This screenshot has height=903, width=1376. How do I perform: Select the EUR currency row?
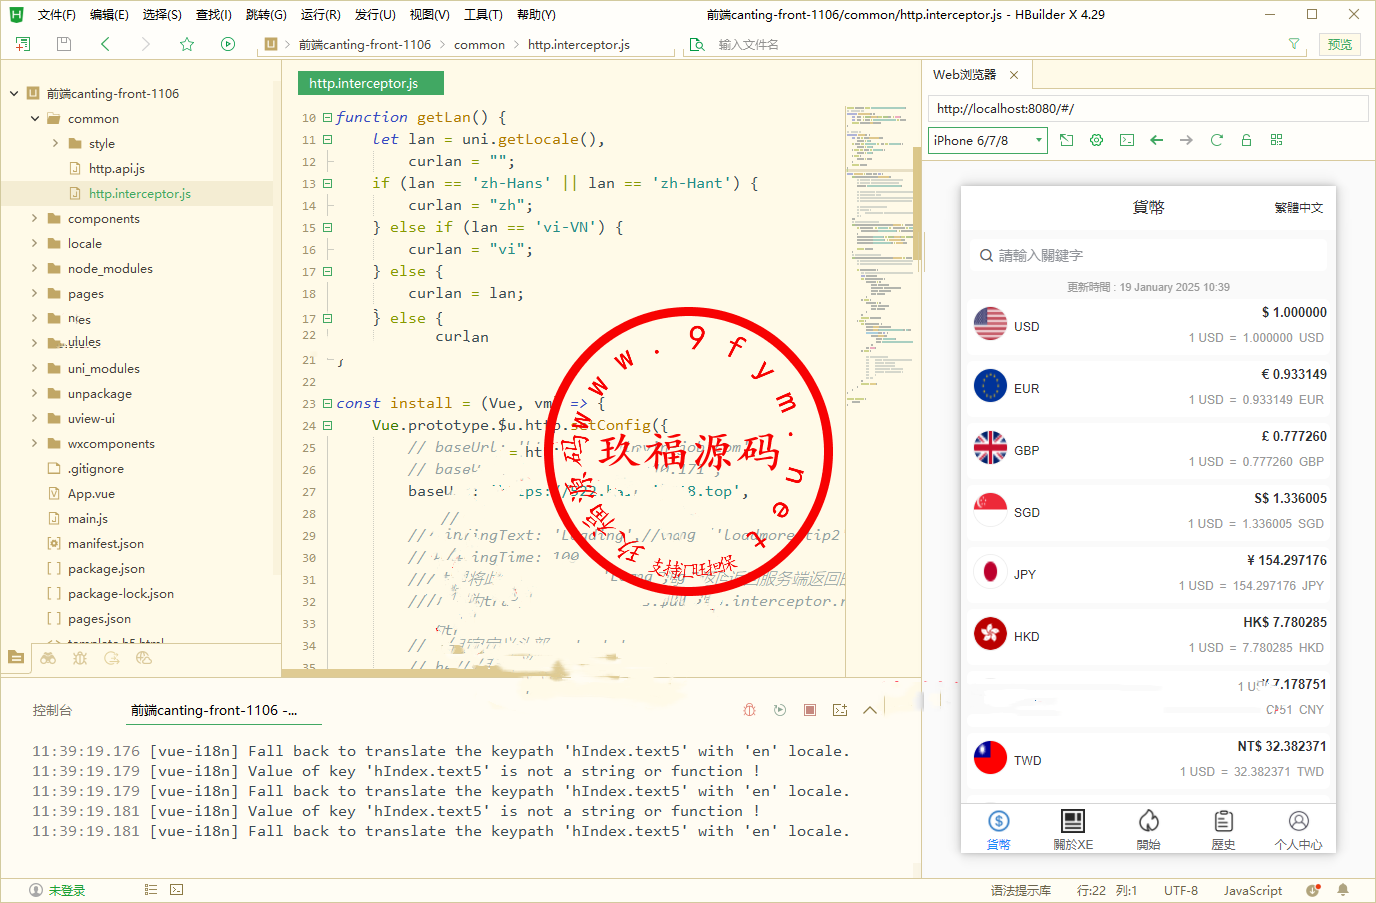point(1148,387)
